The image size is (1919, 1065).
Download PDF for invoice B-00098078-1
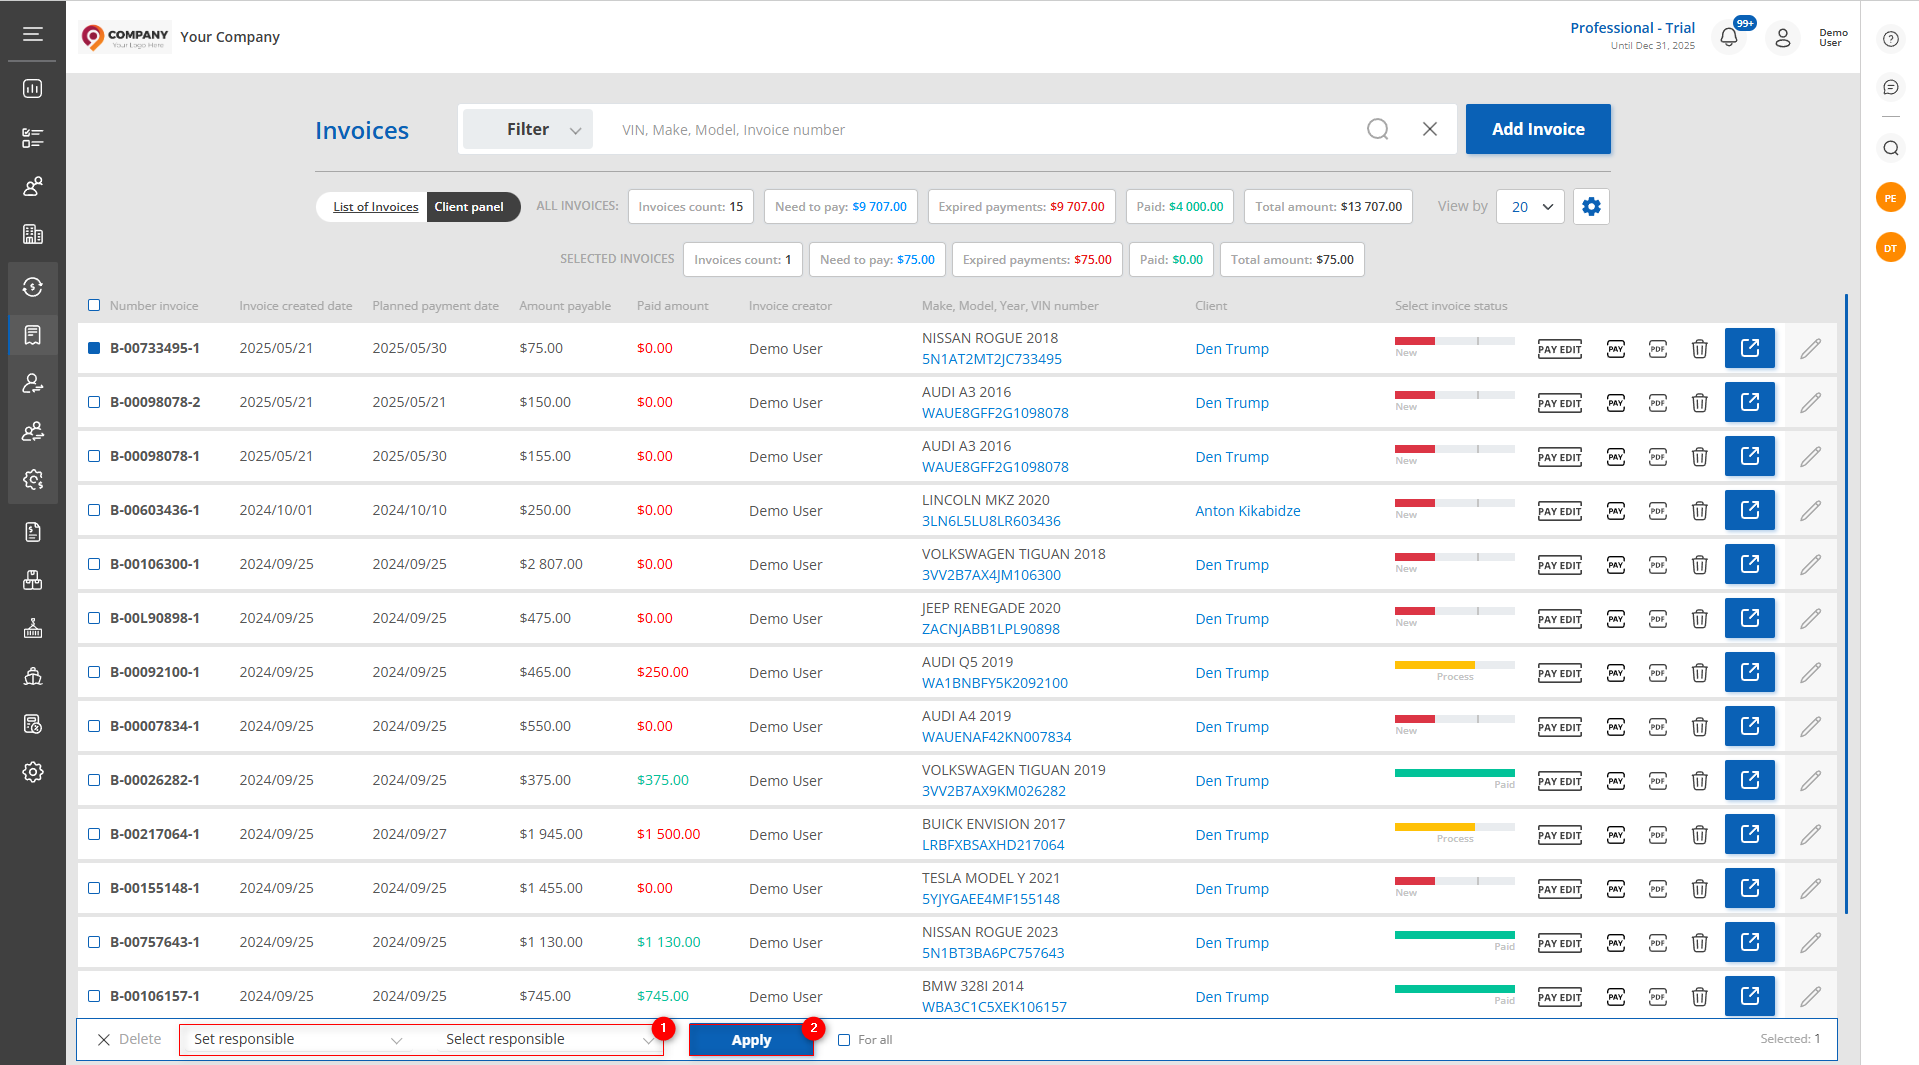(x=1658, y=457)
